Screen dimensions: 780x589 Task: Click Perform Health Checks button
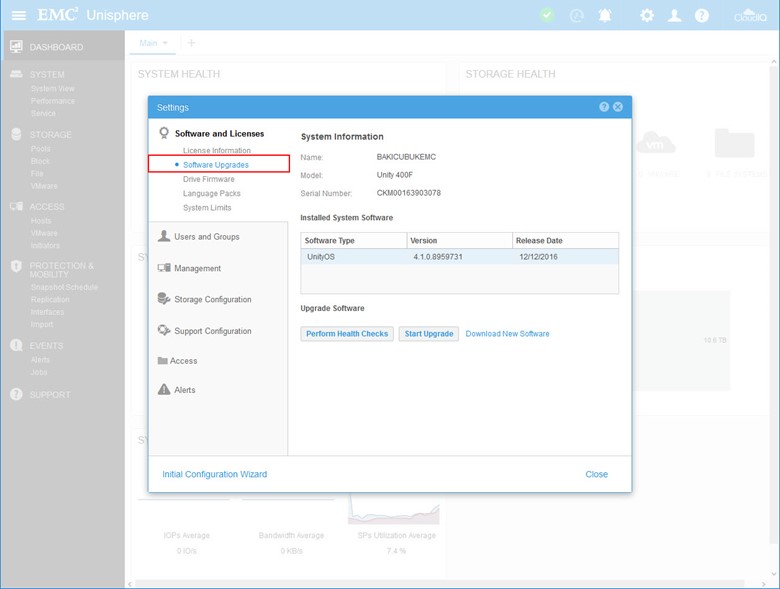(347, 334)
